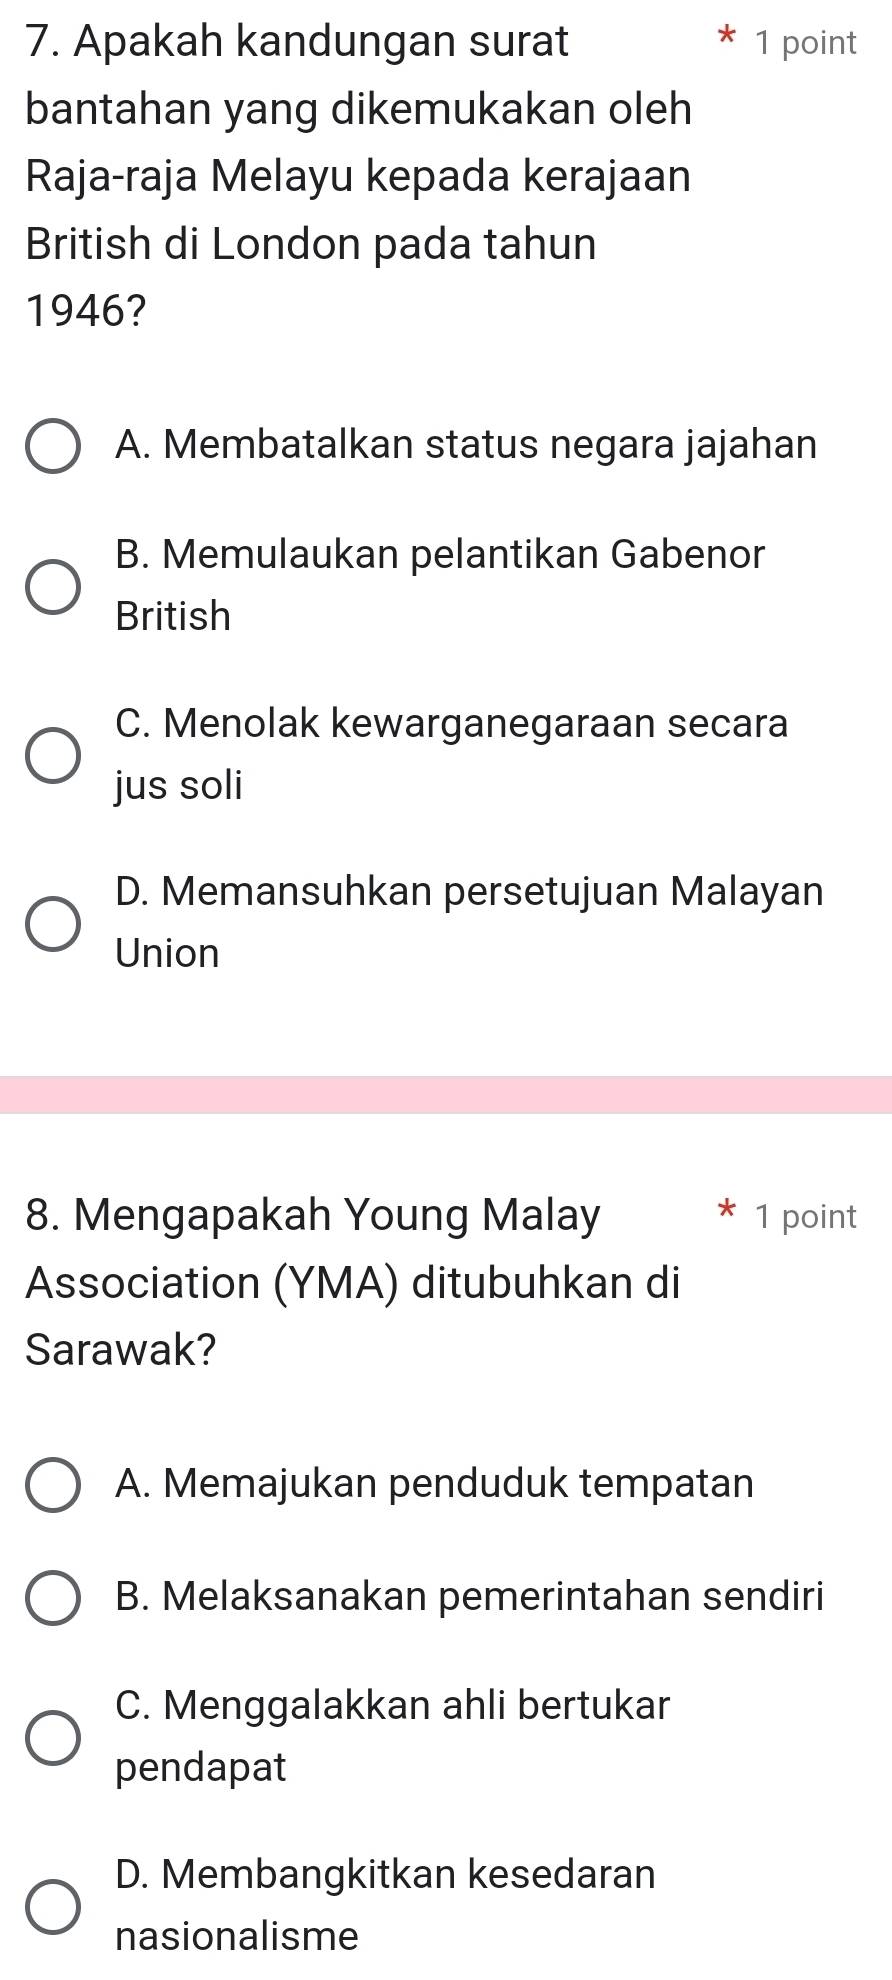Image resolution: width=892 pixels, height=1980 pixels.
Task: Select option A Memajukan penduduk tempatan
Action: [x=55, y=1485]
